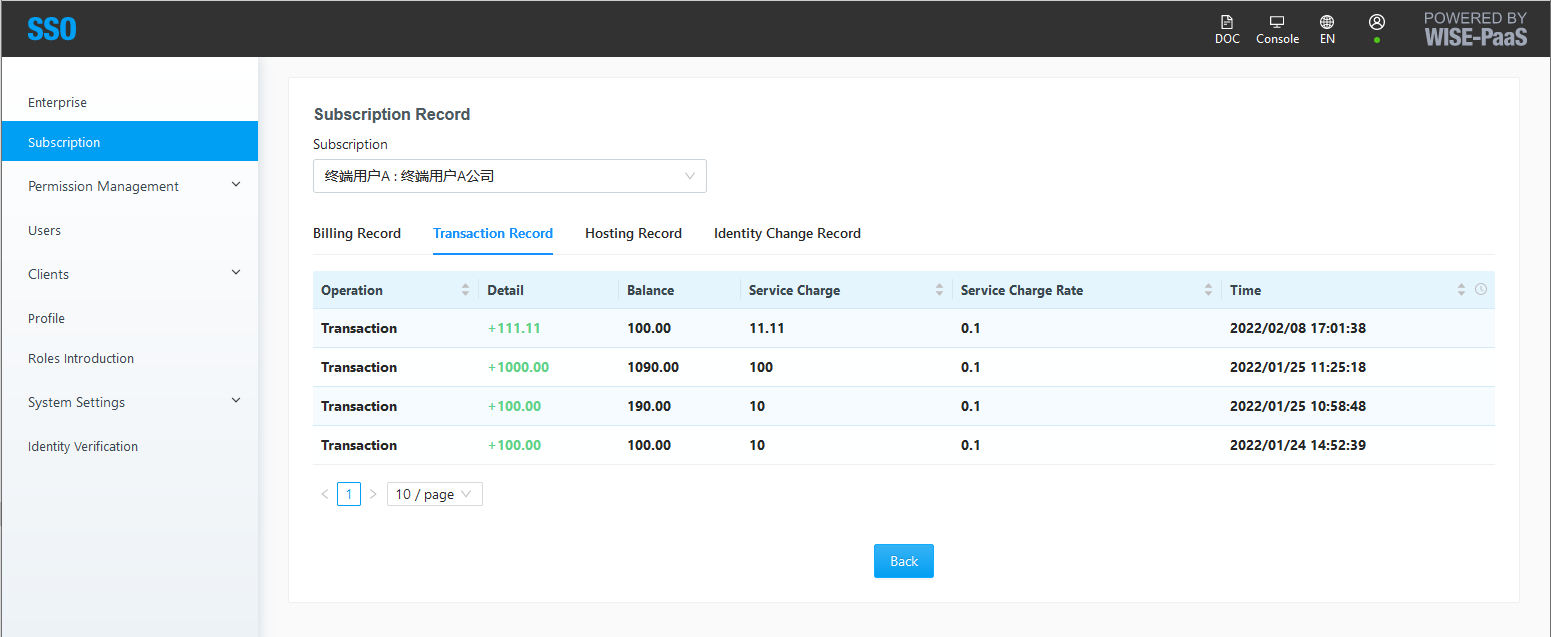Switch to the Hosting Record tab
1551x637 pixels.
point(633,233)
